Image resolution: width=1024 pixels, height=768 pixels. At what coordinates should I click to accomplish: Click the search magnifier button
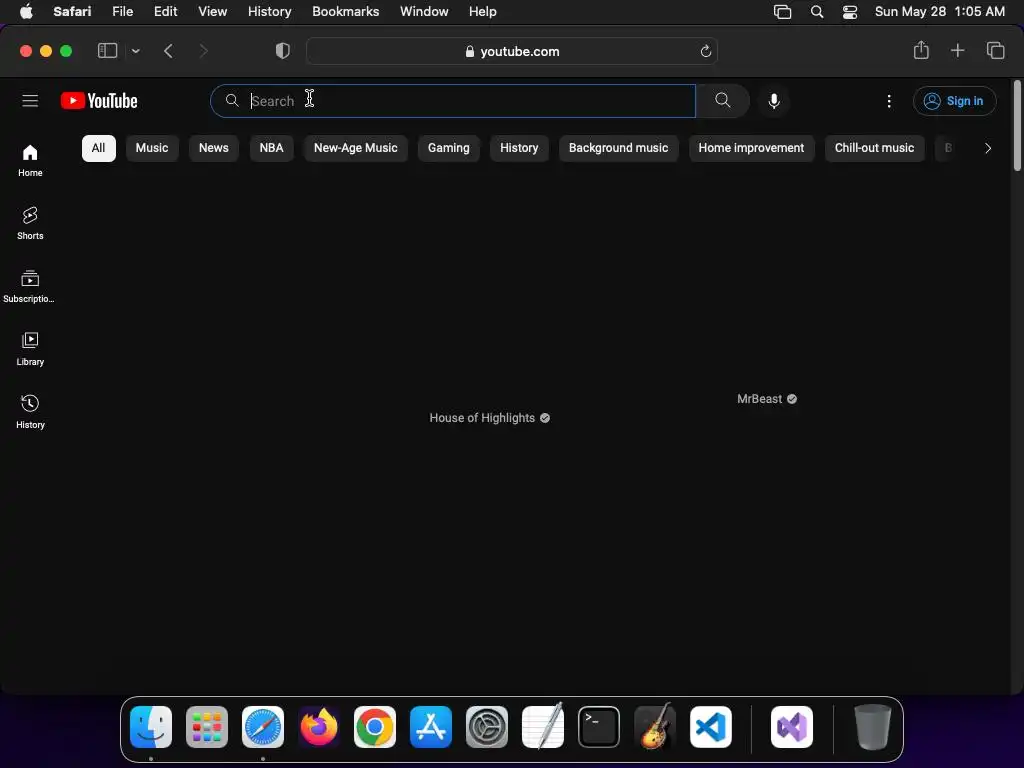point(722,101)
